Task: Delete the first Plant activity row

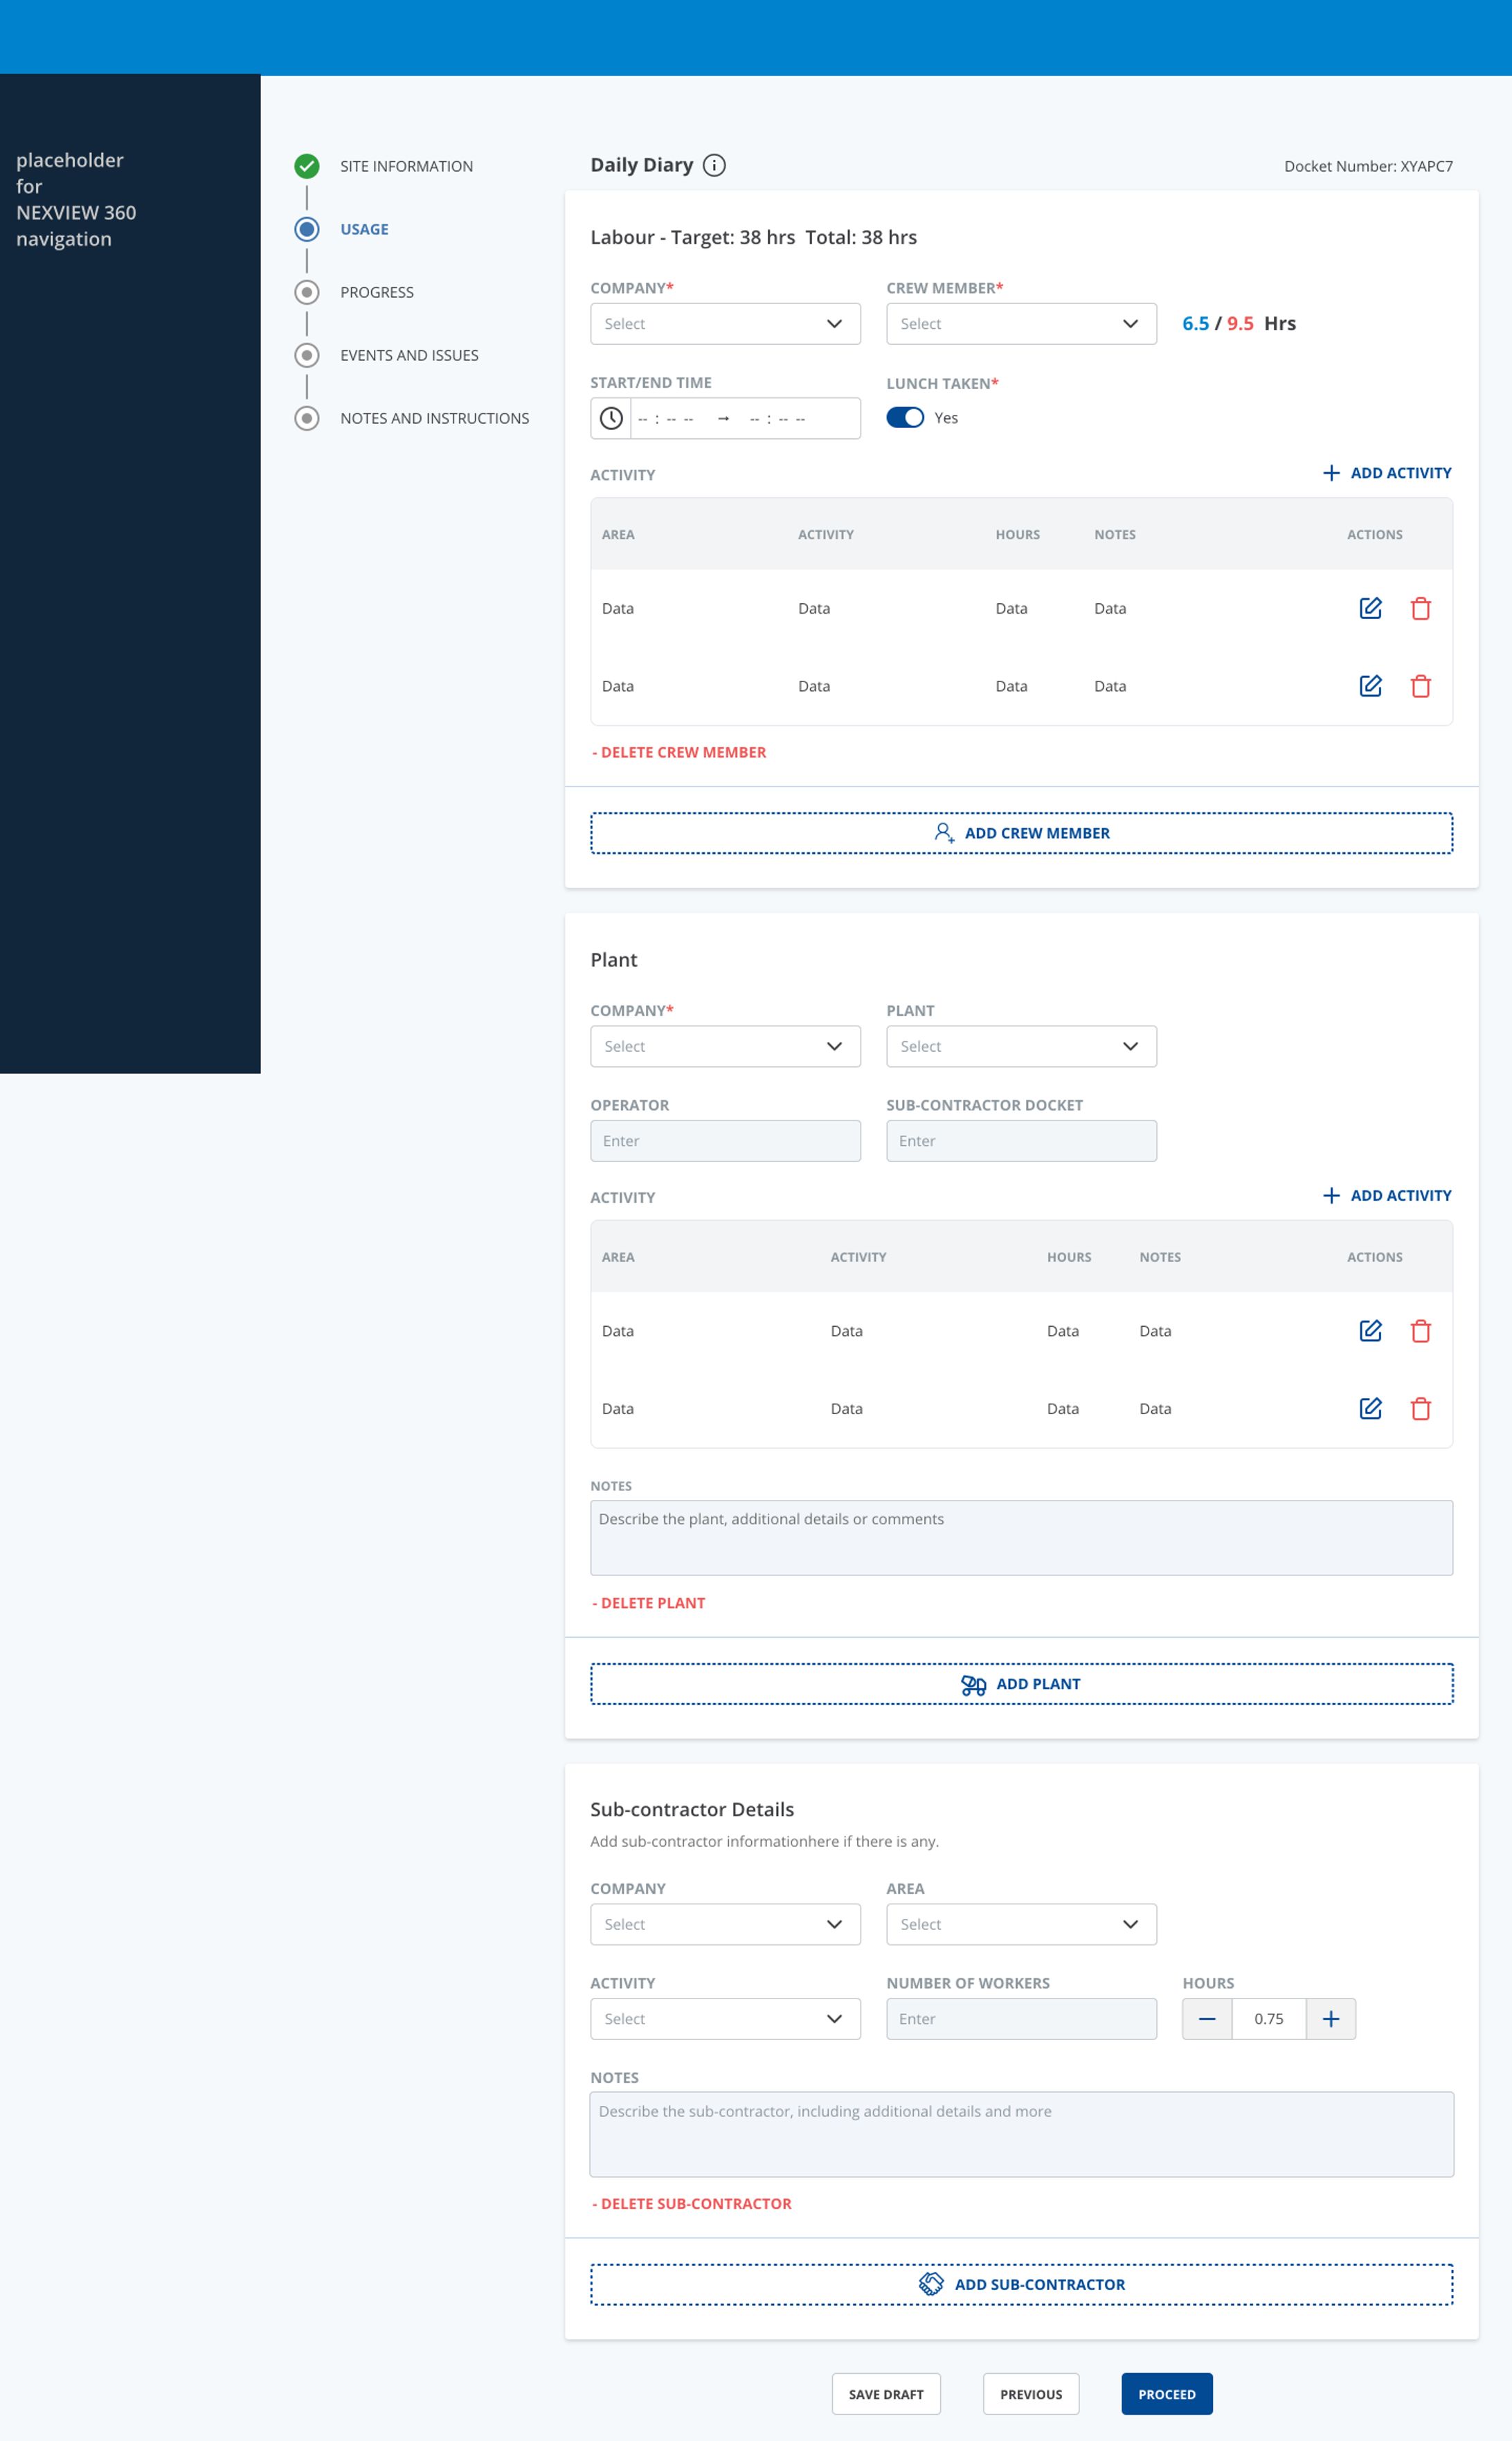Action: tap(1420, 1331)
